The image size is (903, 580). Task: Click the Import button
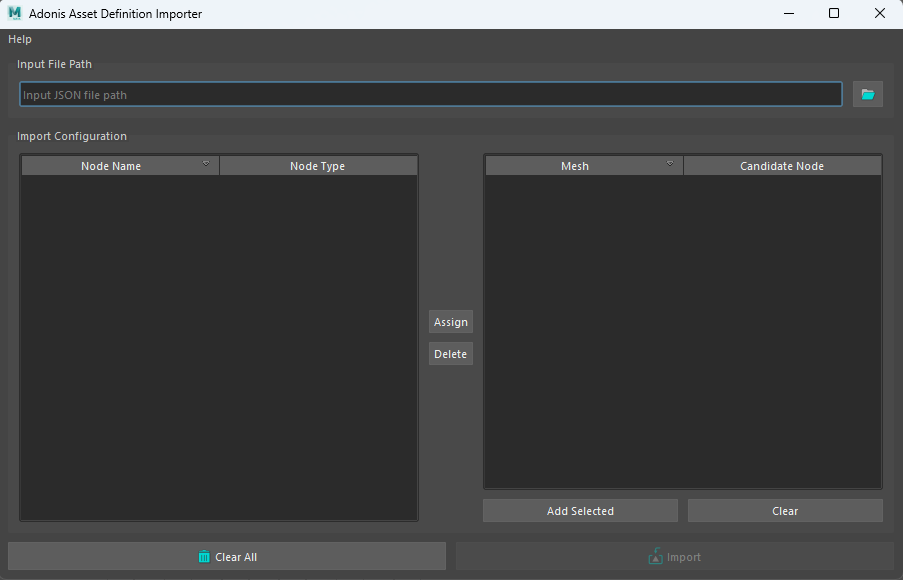[674, 556]
